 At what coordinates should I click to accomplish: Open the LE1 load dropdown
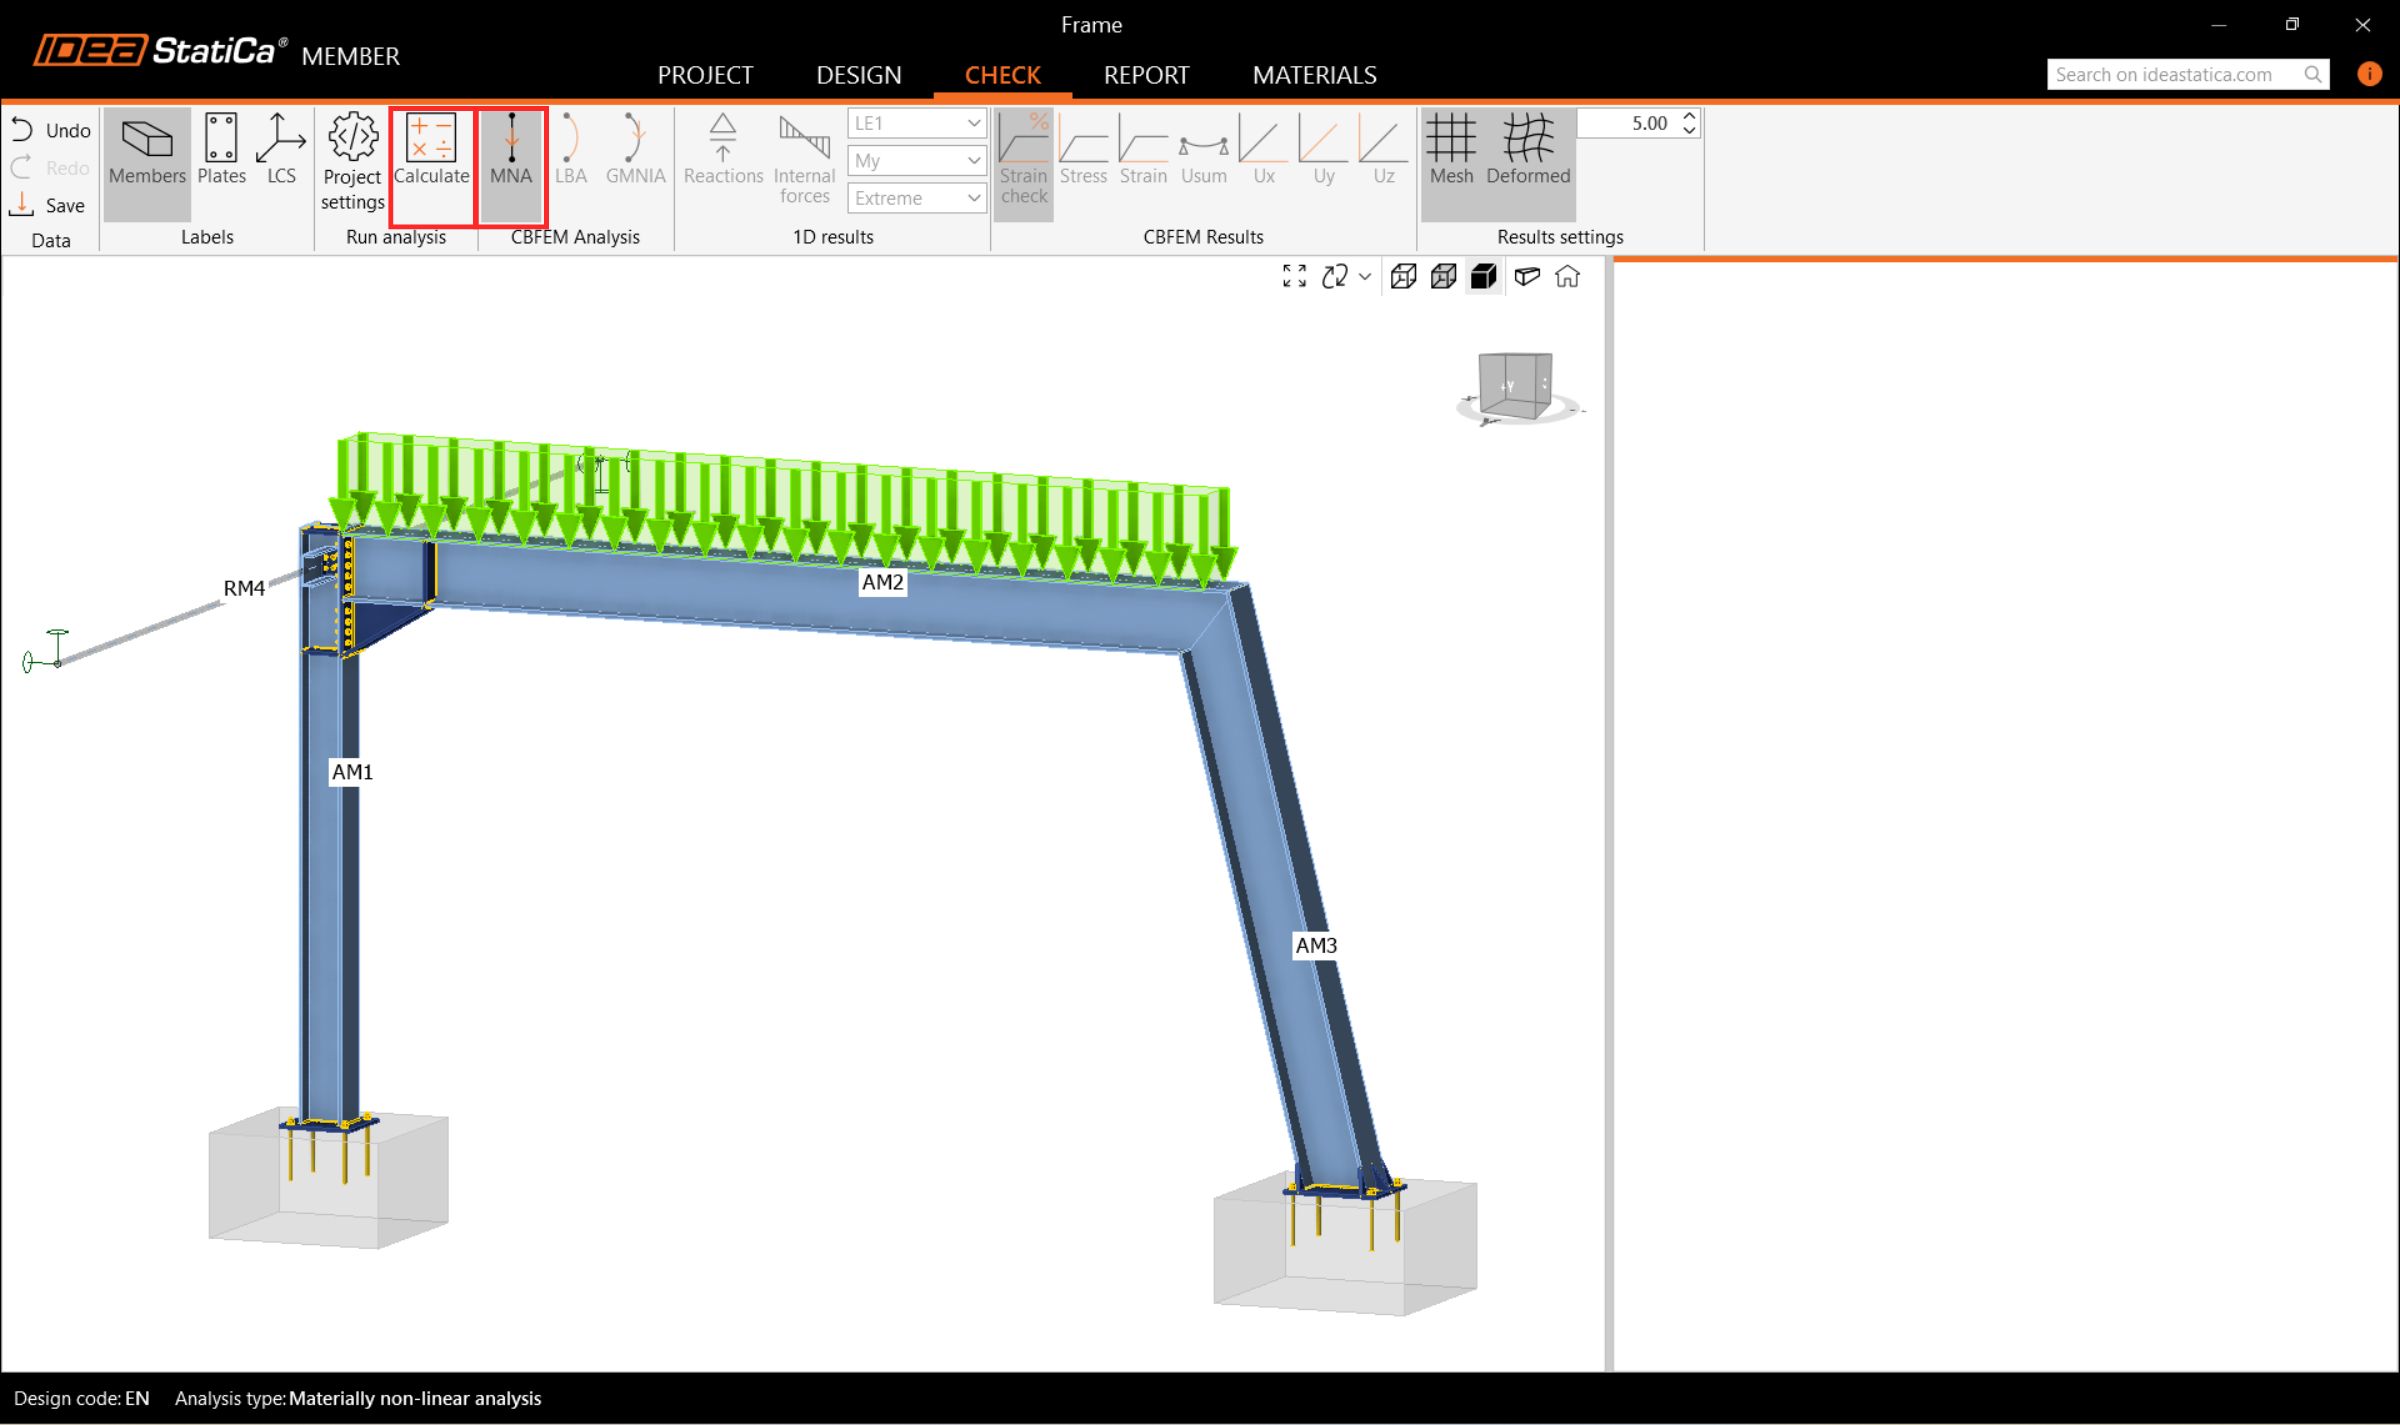point(916,123)
